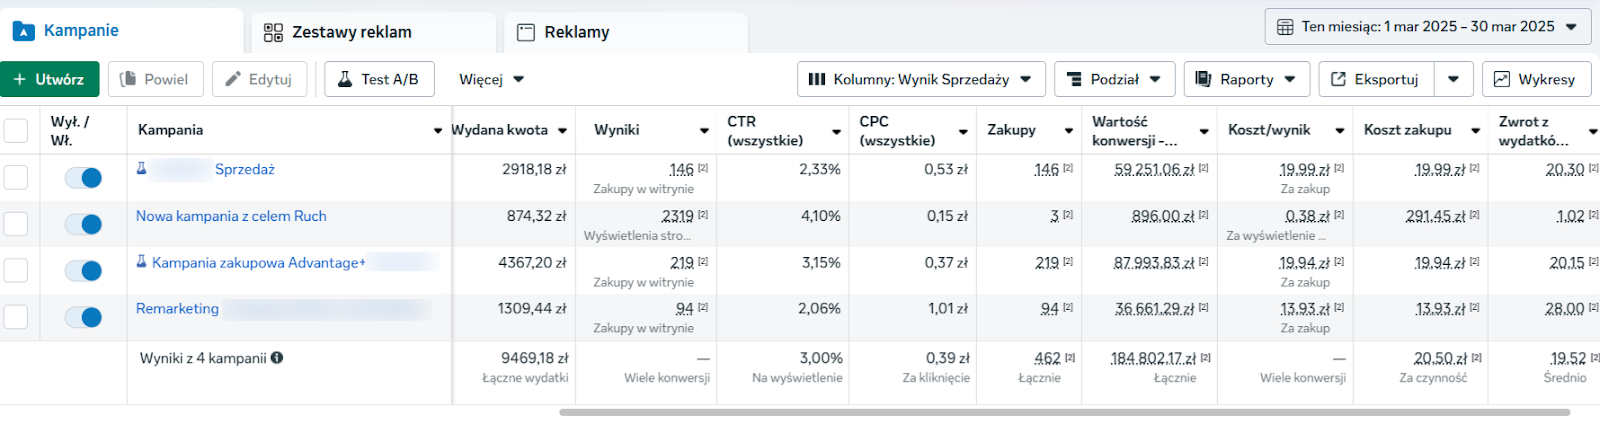Viewport: 1600px width, 424px height.
Task: Open the Zakupy column dropdown arrow
Action: click(x=1069, y=131)
